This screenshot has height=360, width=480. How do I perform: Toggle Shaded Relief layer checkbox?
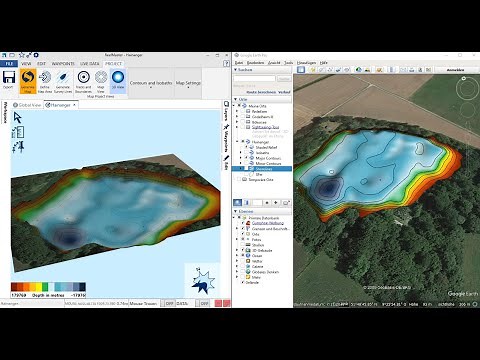tap(247, 147)
